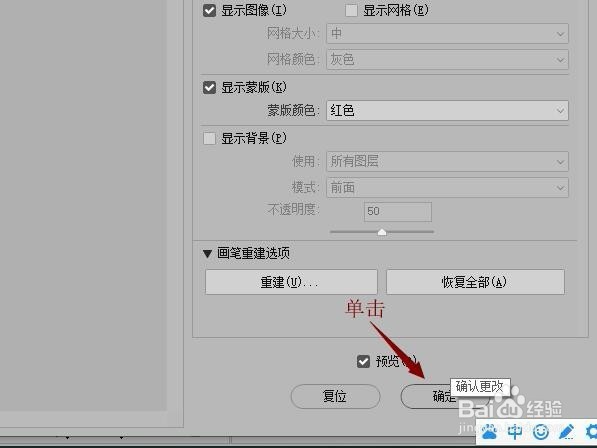Viewport: 597px width, 448px height.
Task: Click the 重建(U)... button
Action: tap(291, 282)
